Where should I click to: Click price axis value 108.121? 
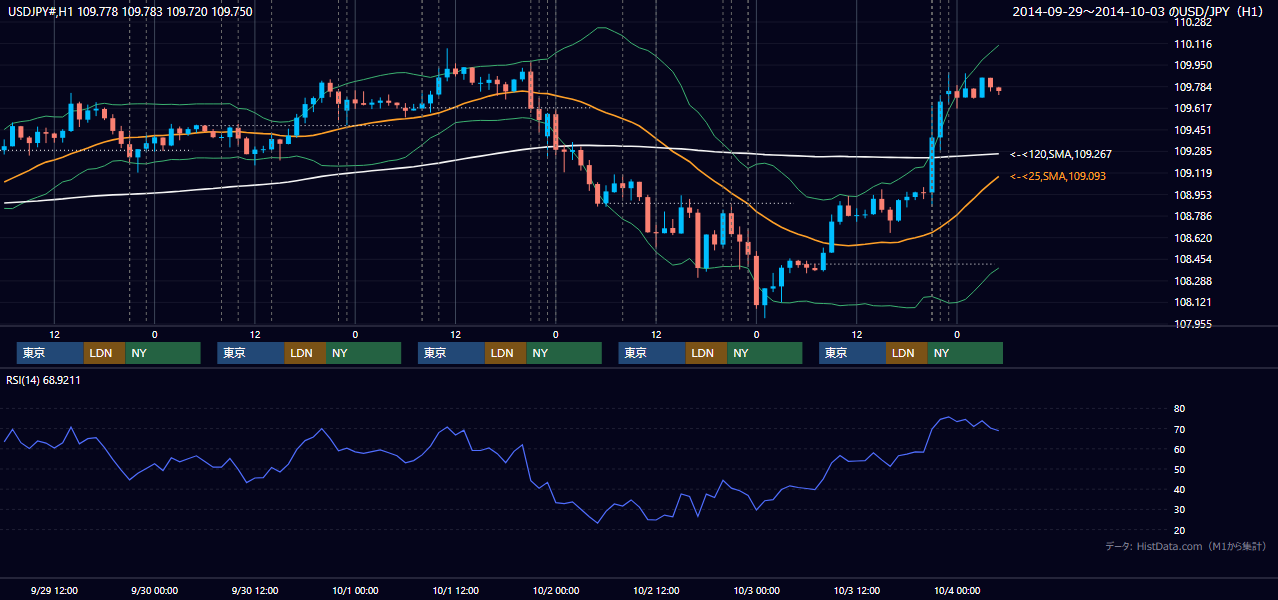1195,302
